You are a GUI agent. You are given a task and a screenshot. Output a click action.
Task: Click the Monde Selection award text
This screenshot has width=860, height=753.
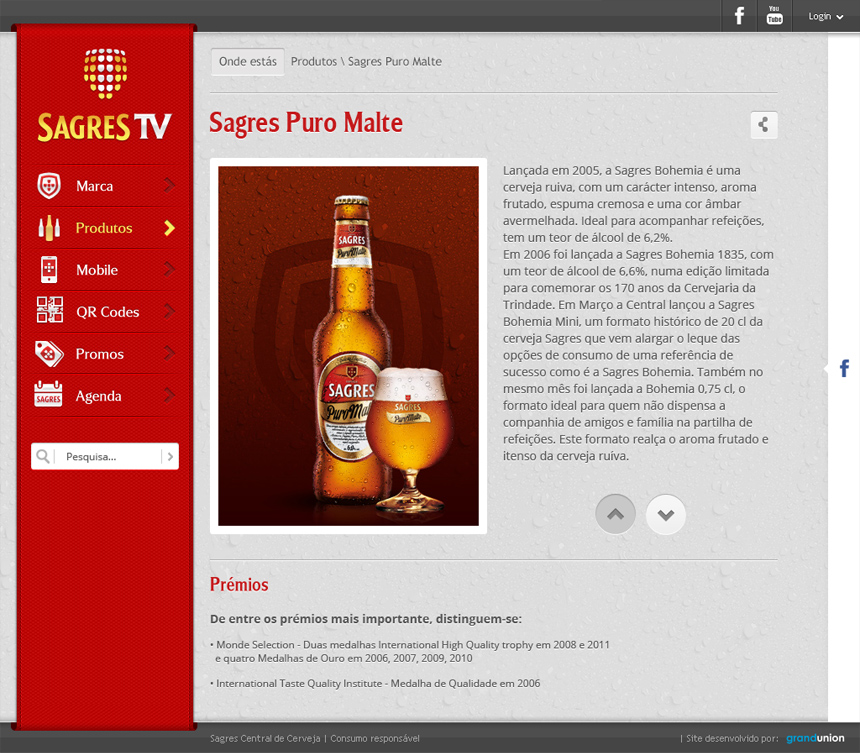click(410, 652)
